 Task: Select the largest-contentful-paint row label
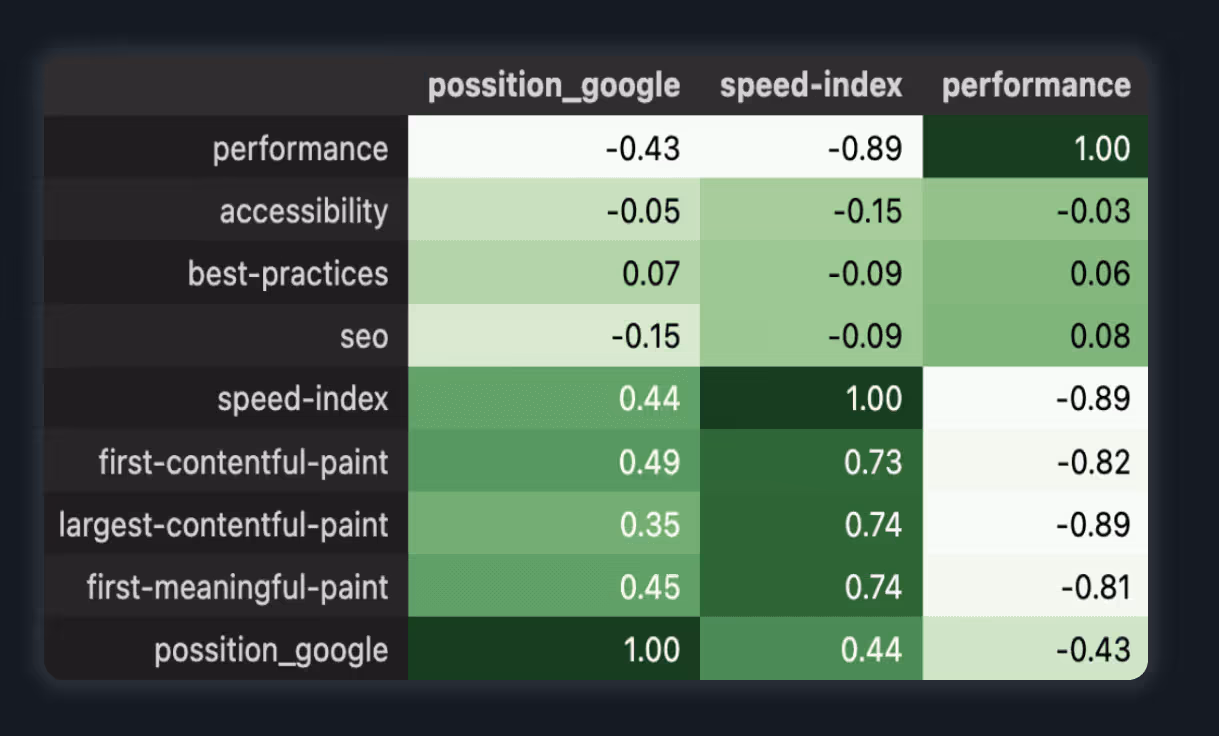point(224,524)
